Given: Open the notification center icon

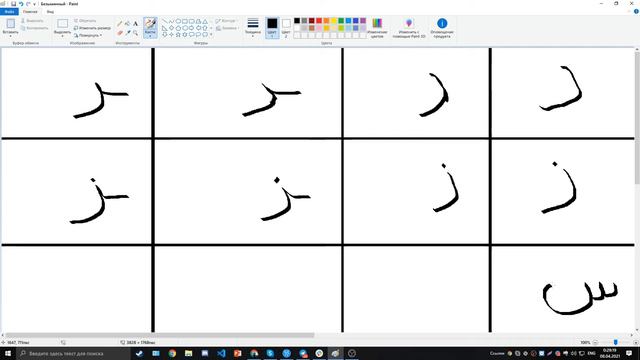Looking at the screenshot, I should (629, 353).
